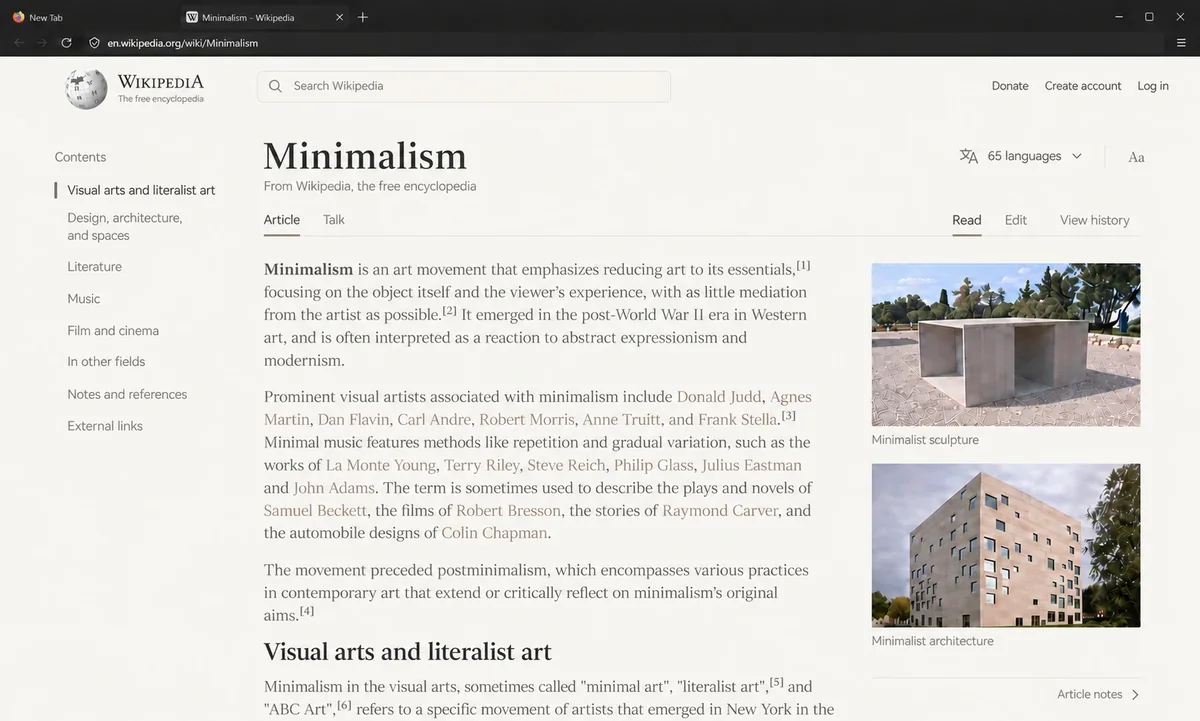1200x721 pixels.
Task: Open the Carl Andre link
Action: (434, 420)
